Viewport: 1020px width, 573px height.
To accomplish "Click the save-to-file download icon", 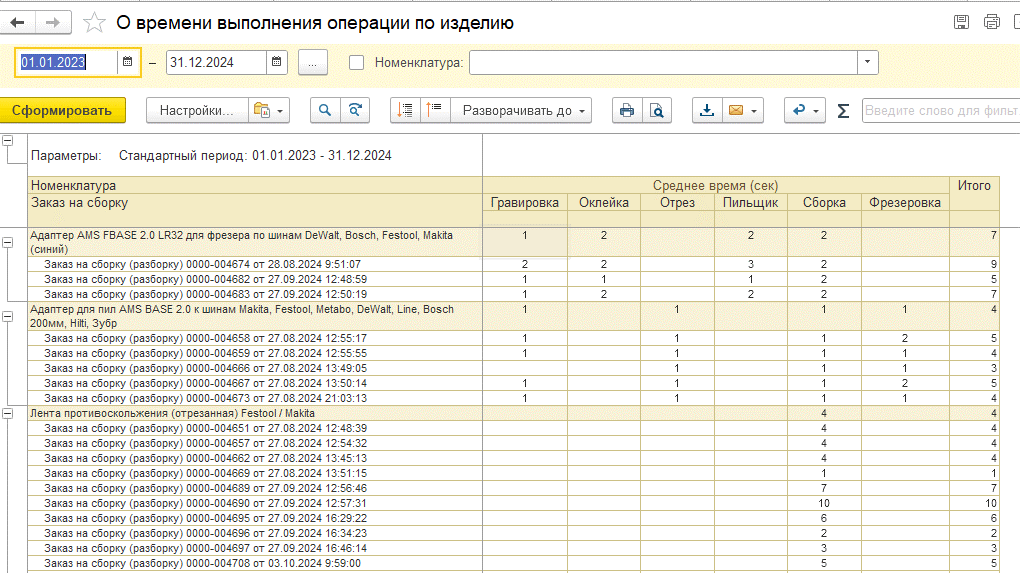I will tap(707, 111).
